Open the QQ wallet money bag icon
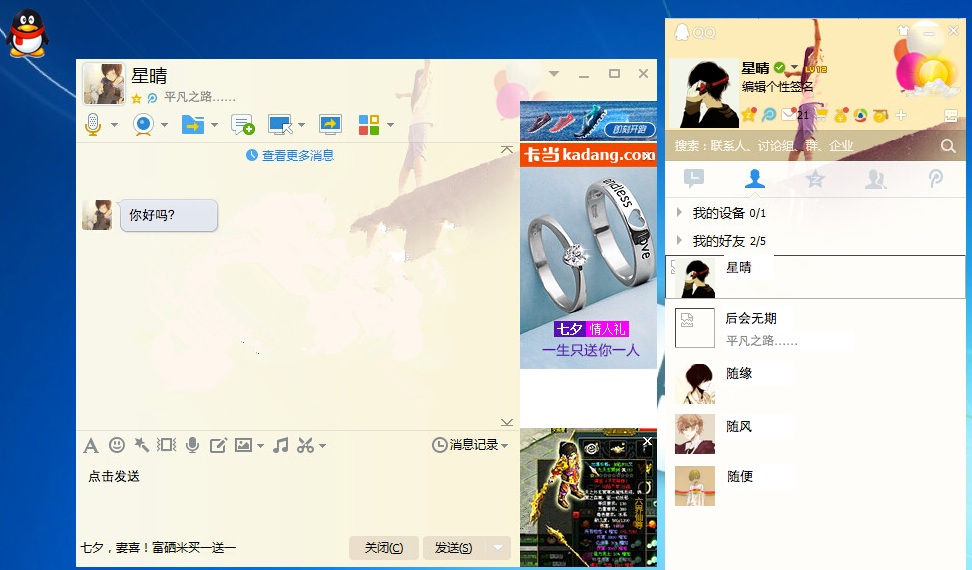Viewport: 972px width, 570px height. (841, 115)
